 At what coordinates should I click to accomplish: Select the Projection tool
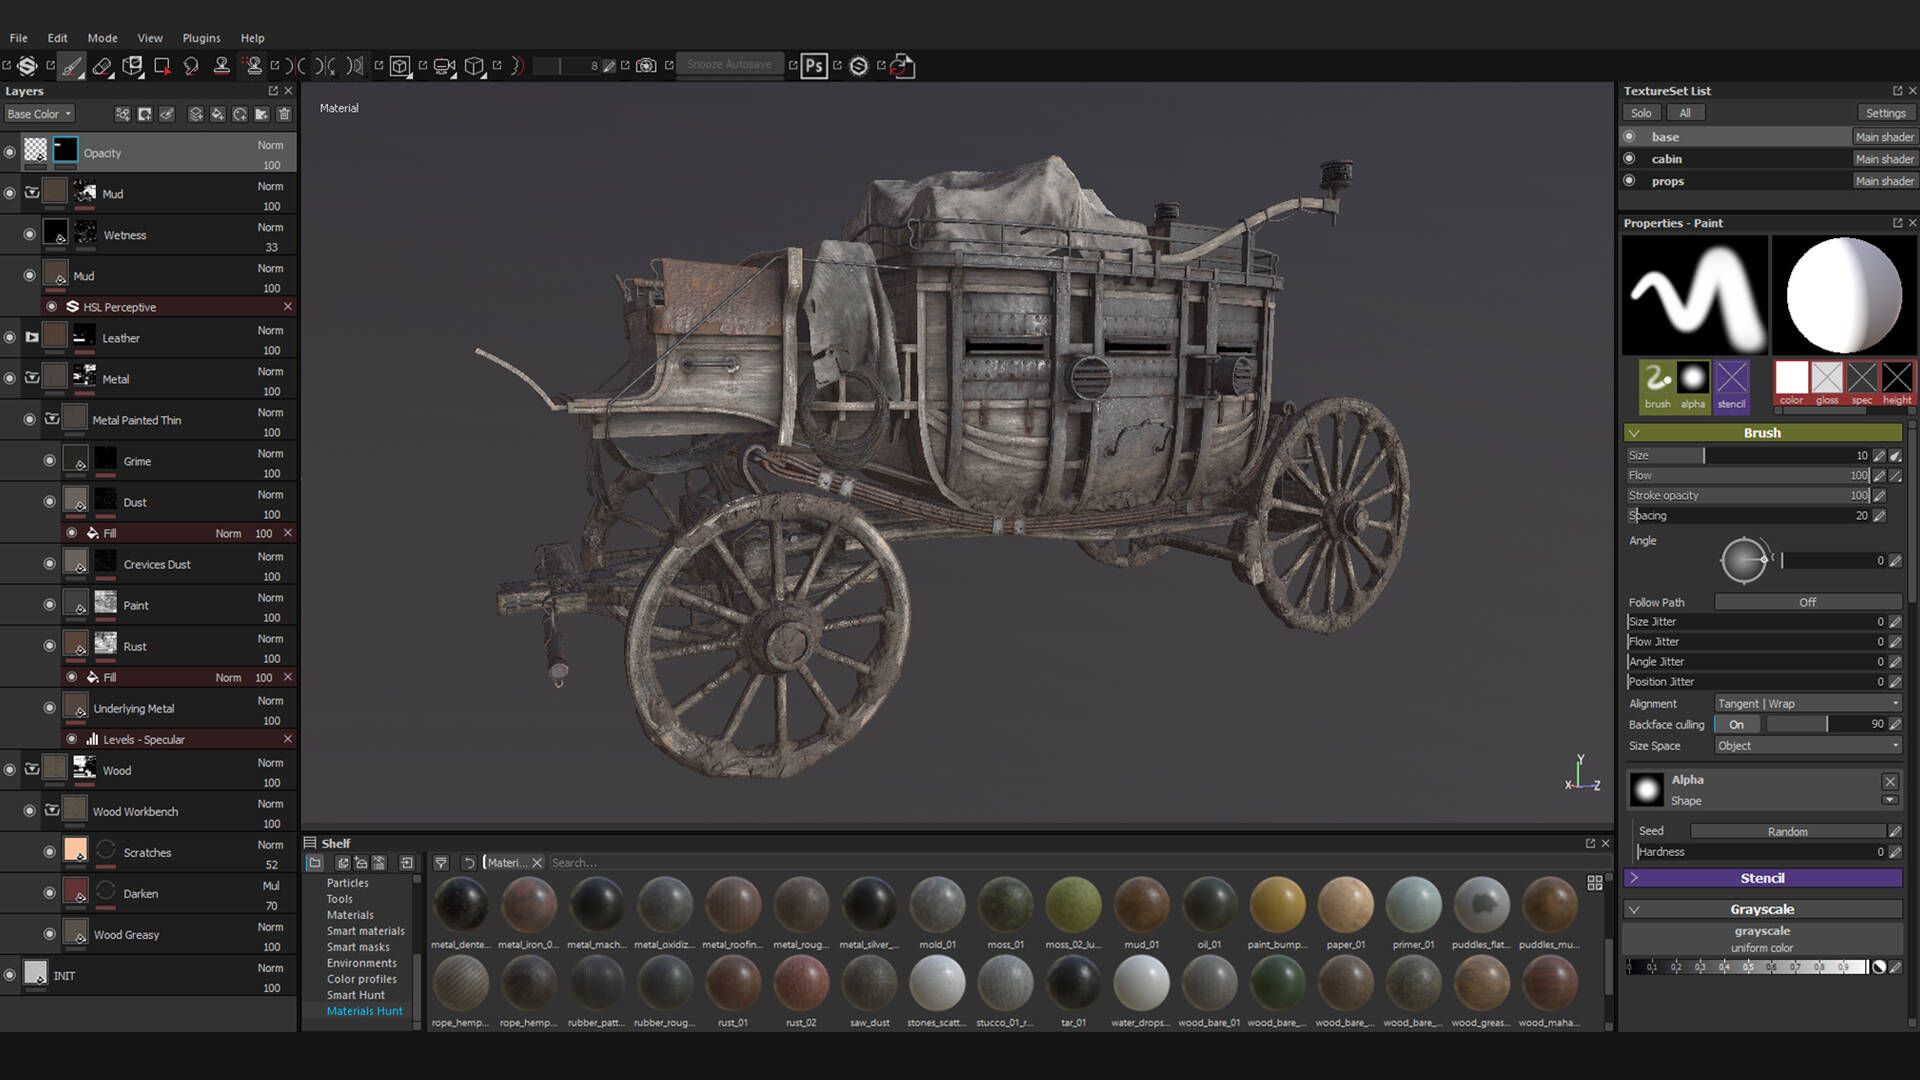(x=134, y=65)
